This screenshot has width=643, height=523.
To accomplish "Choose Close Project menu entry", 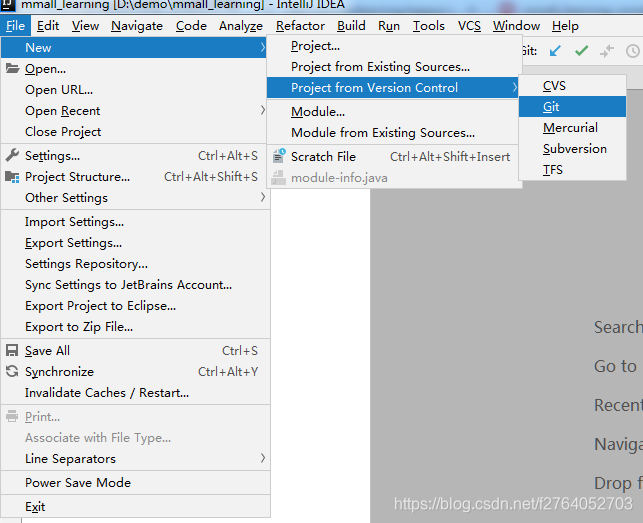I will tap(135, 131).
